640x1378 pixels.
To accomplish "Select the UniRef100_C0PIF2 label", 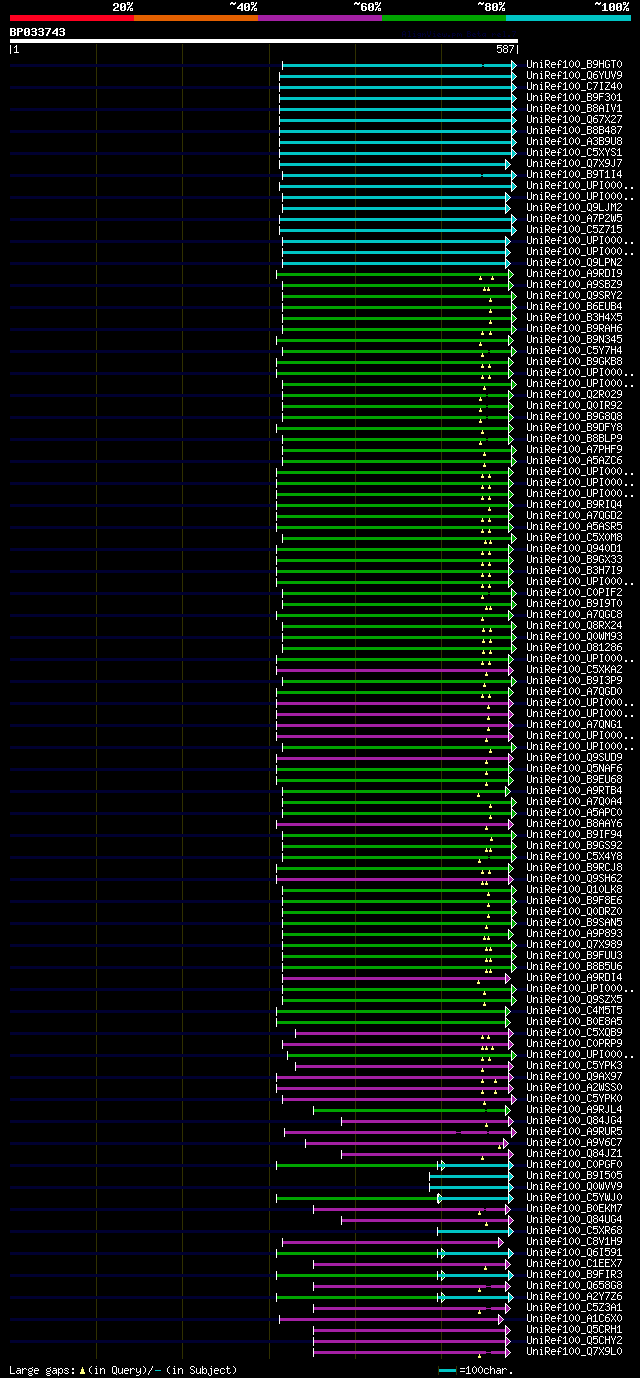I will [573, 592].
